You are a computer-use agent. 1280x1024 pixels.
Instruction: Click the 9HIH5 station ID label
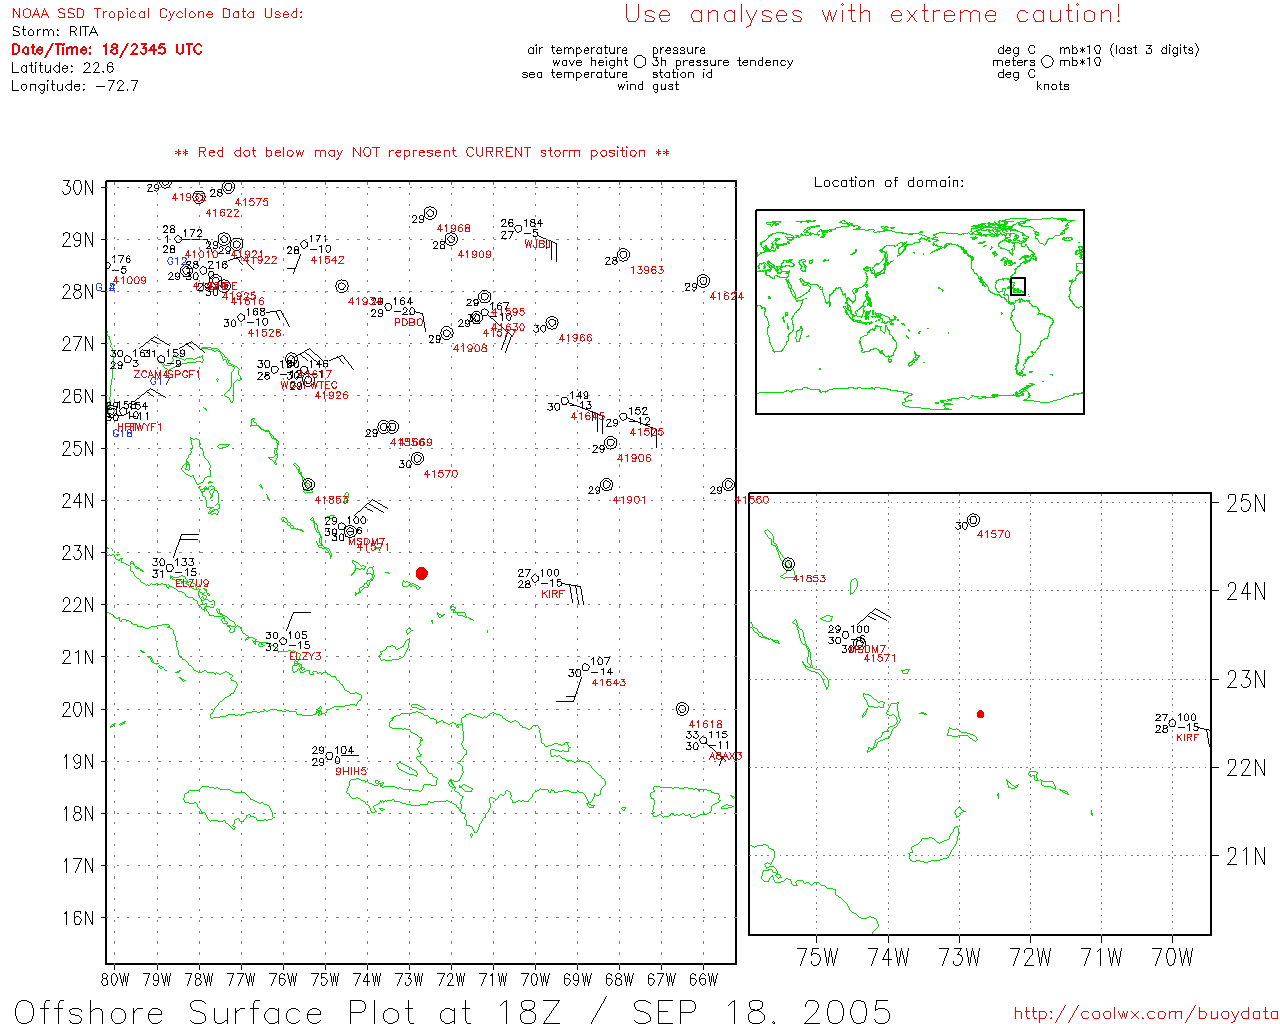click(351, 772)
